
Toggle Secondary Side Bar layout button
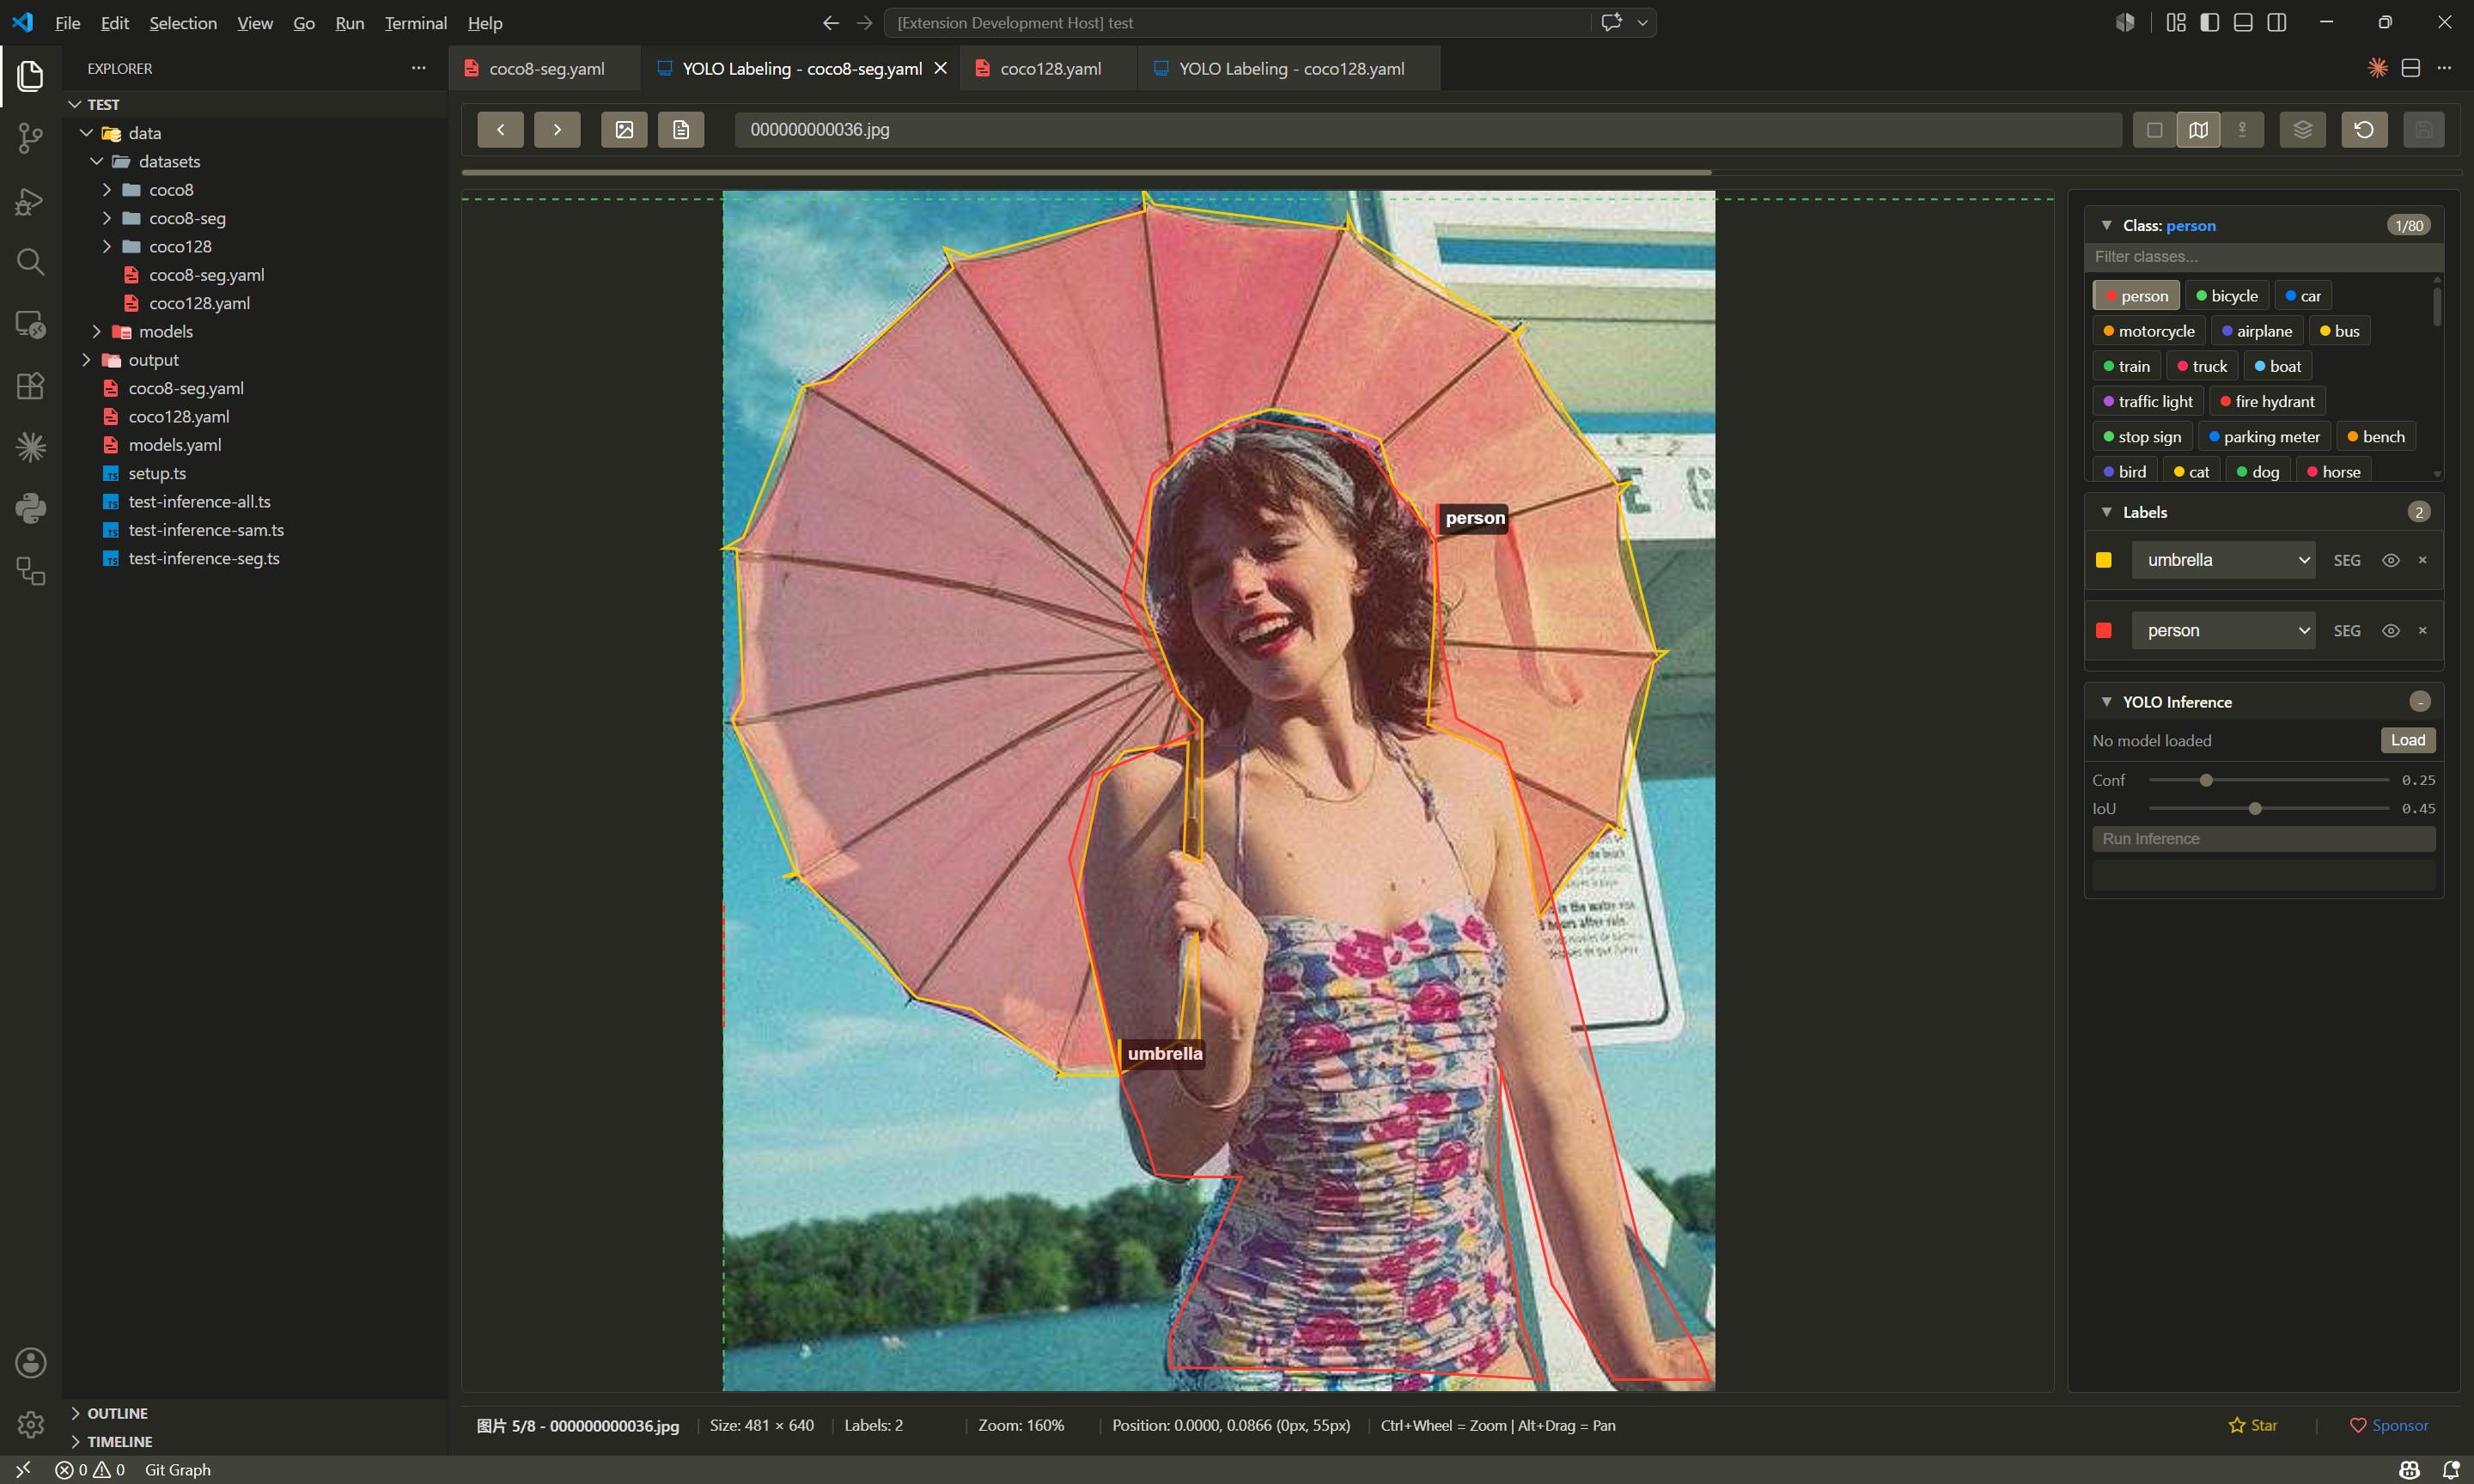(x=2277, y=22)
